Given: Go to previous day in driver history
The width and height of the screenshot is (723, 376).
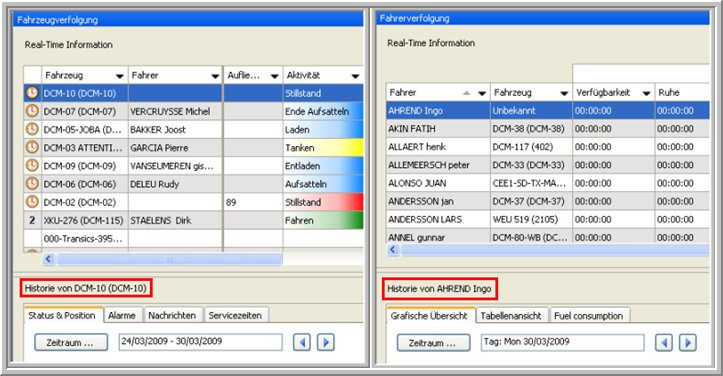Looking at the screenshot, I should (x=664, y=343).
